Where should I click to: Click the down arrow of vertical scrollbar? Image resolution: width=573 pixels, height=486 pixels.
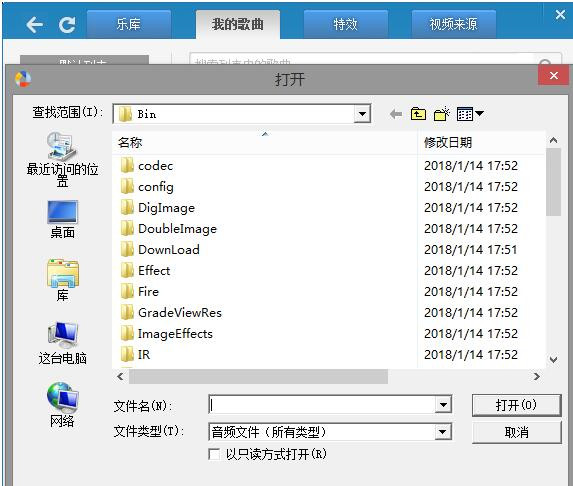553,360
